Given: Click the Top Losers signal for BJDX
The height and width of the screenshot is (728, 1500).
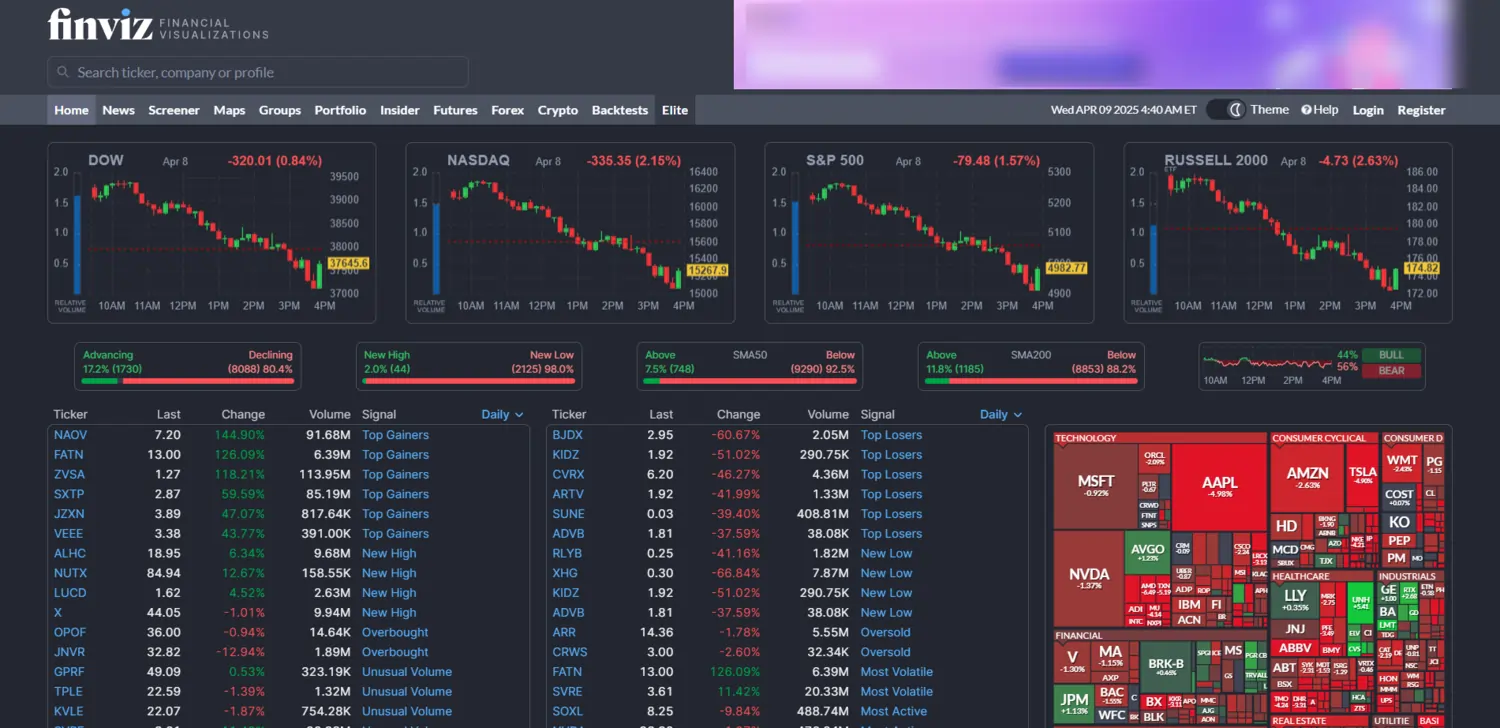Looking at the screenshot, I should pyautogui.click(x=891, y=435).
